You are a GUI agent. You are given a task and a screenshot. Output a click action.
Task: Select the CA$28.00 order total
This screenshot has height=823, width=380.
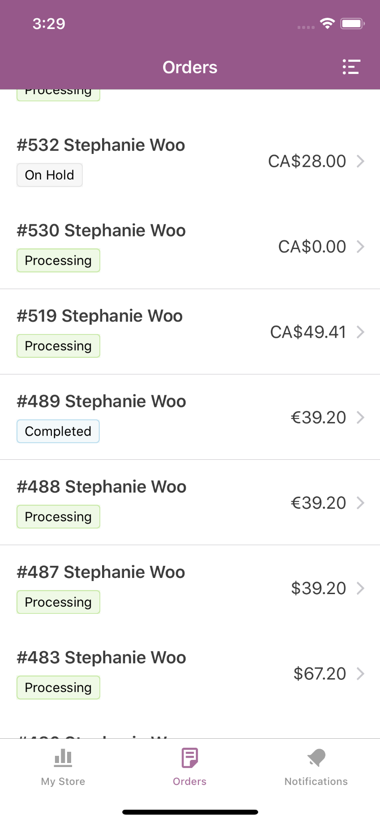click(x=307, y=161)
